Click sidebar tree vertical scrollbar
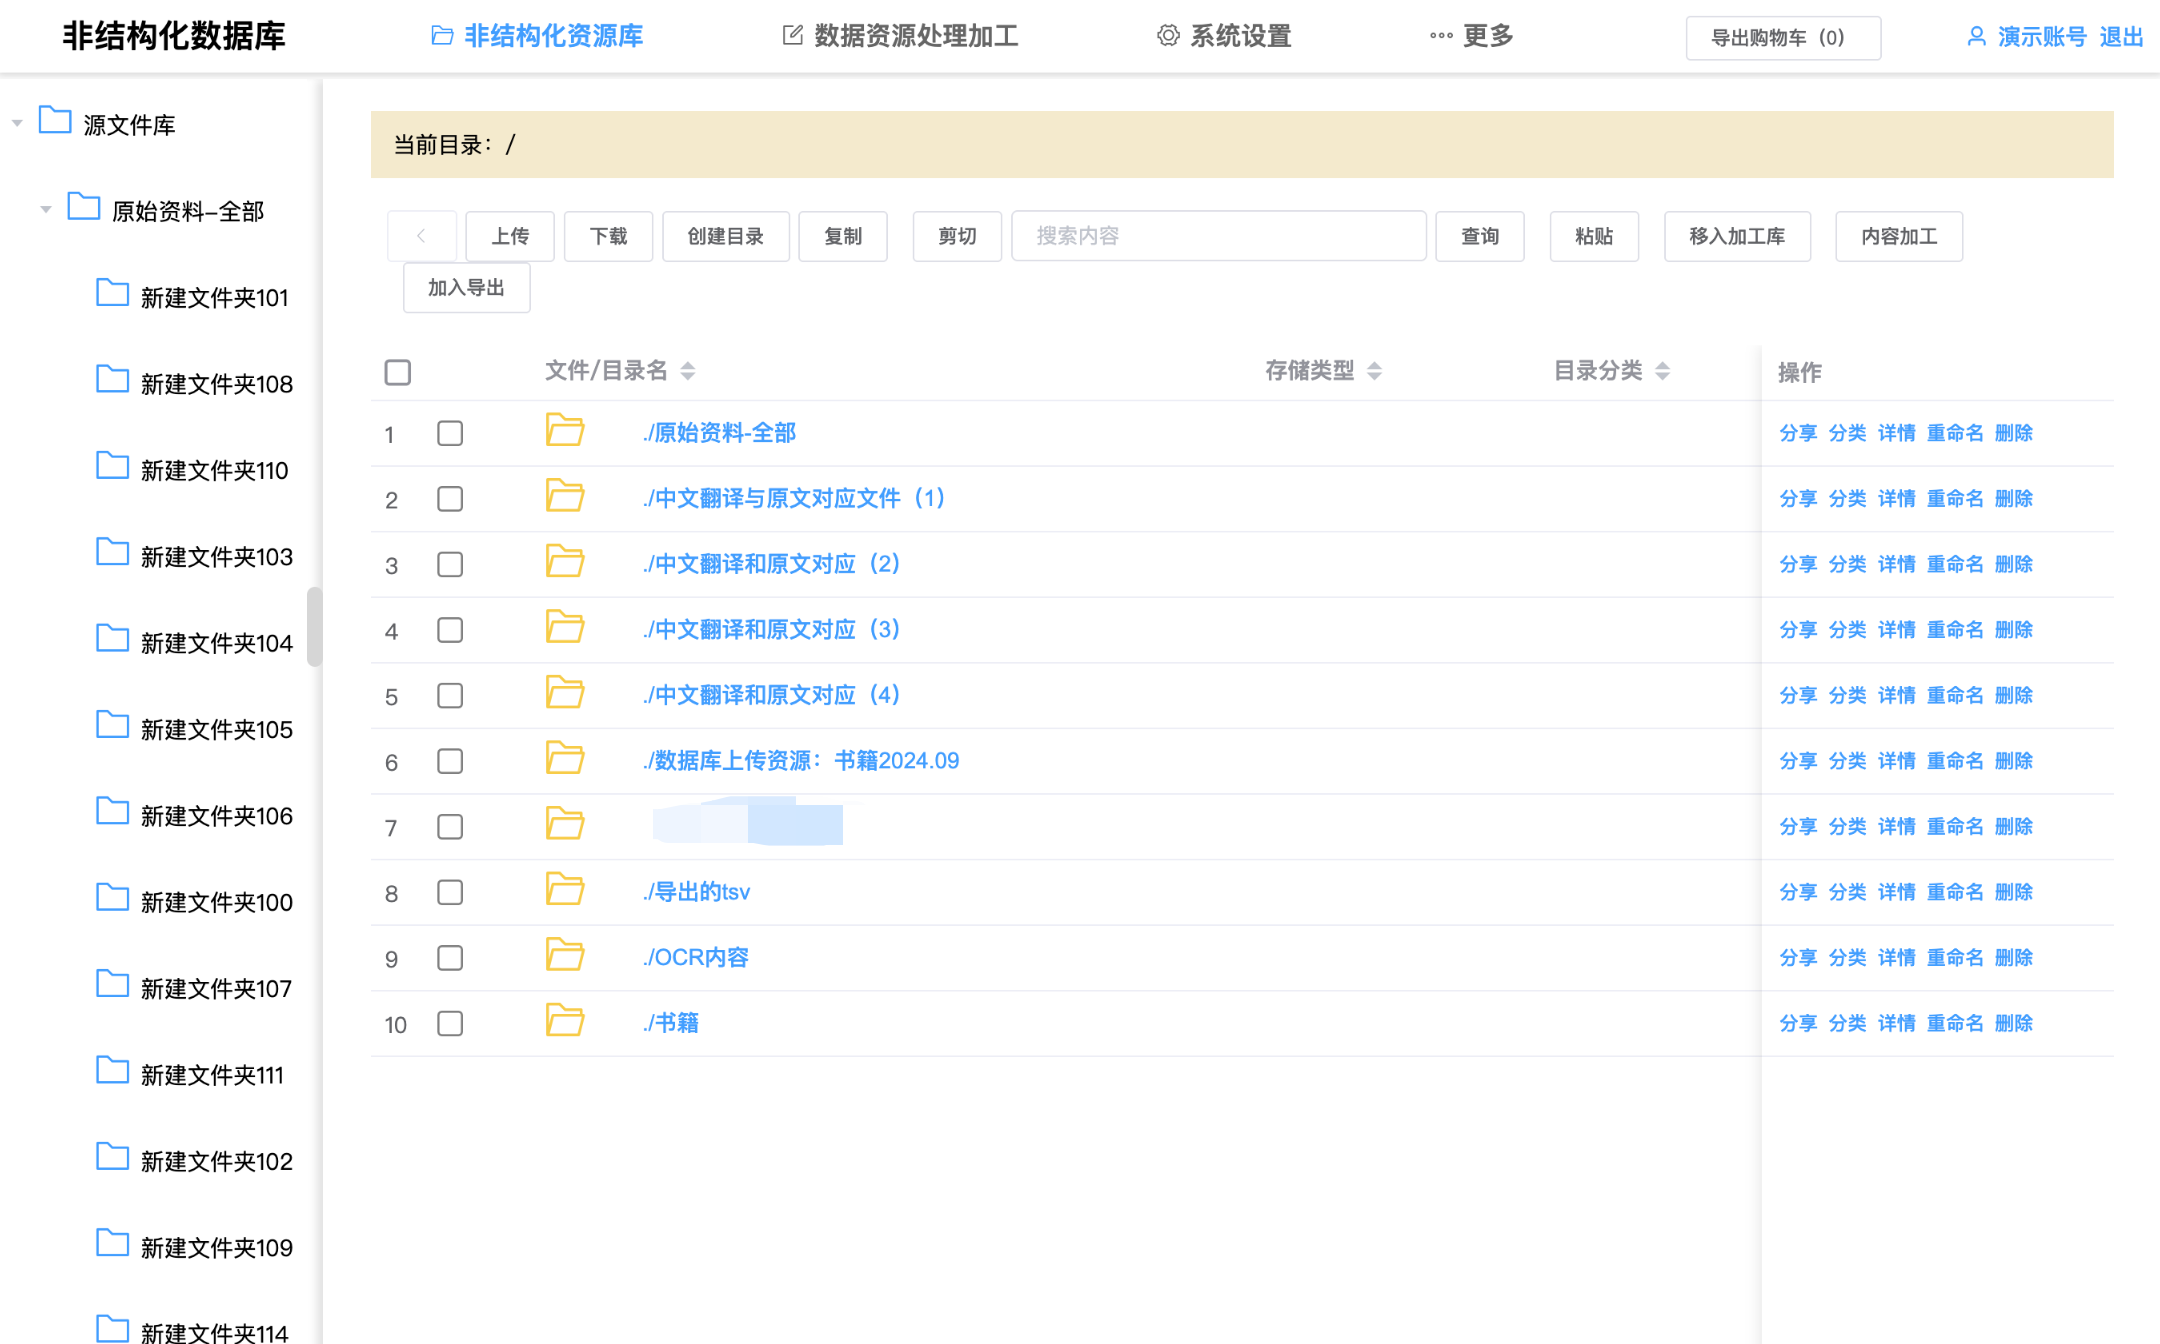Viewport: 2160px width, 1344px height. pos(314,626)
